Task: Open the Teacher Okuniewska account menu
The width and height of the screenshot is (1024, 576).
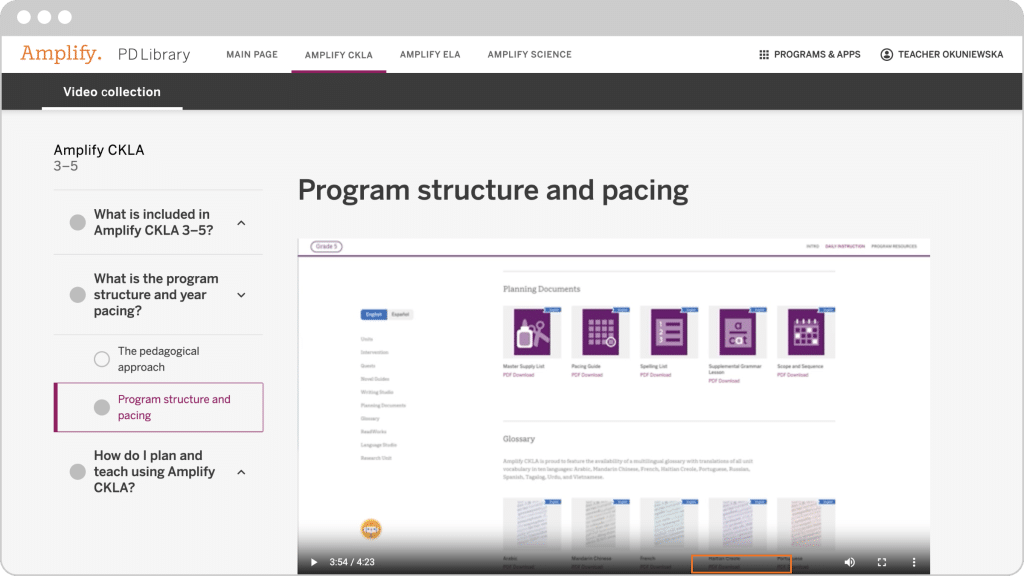Action: point(941,54)
